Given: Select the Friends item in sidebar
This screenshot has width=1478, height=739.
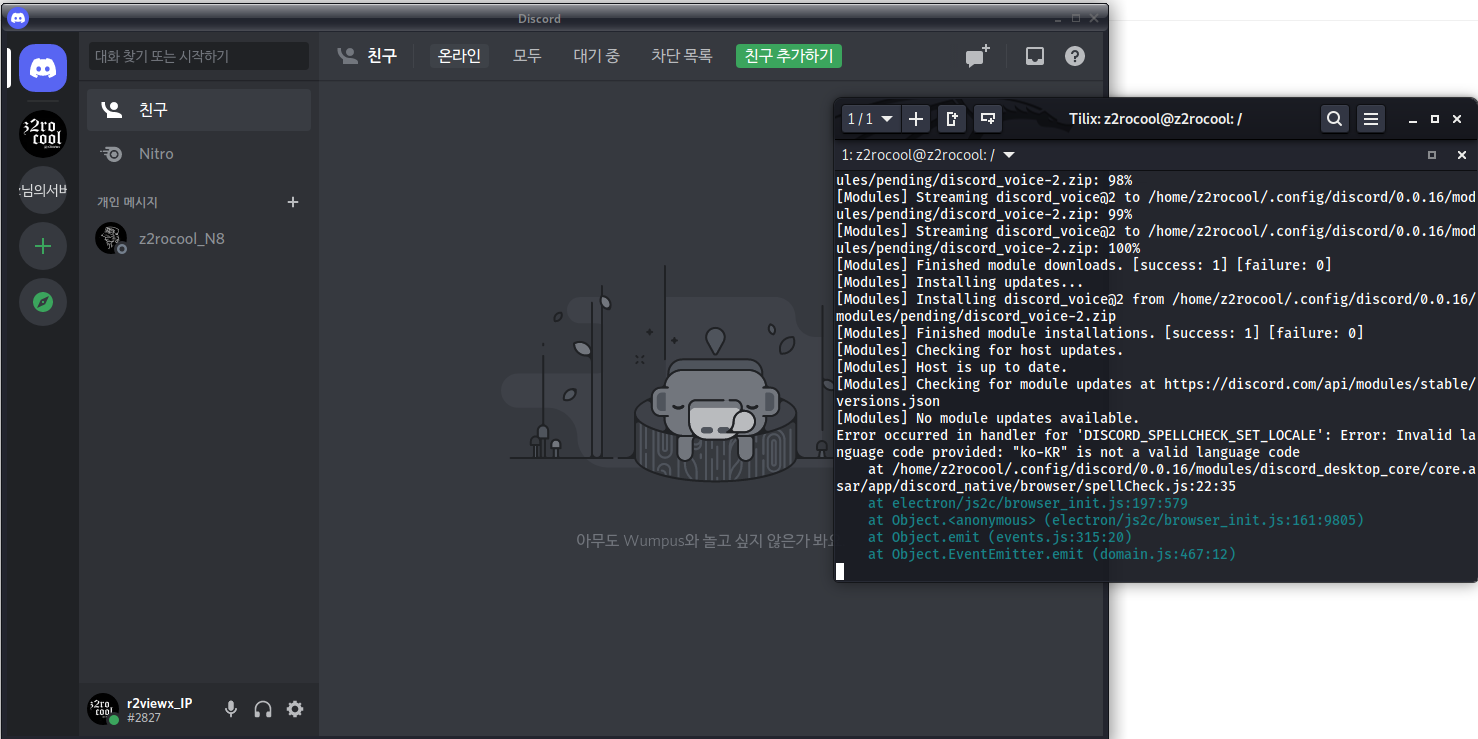Looking at the screenshot, I should point(199,110).
